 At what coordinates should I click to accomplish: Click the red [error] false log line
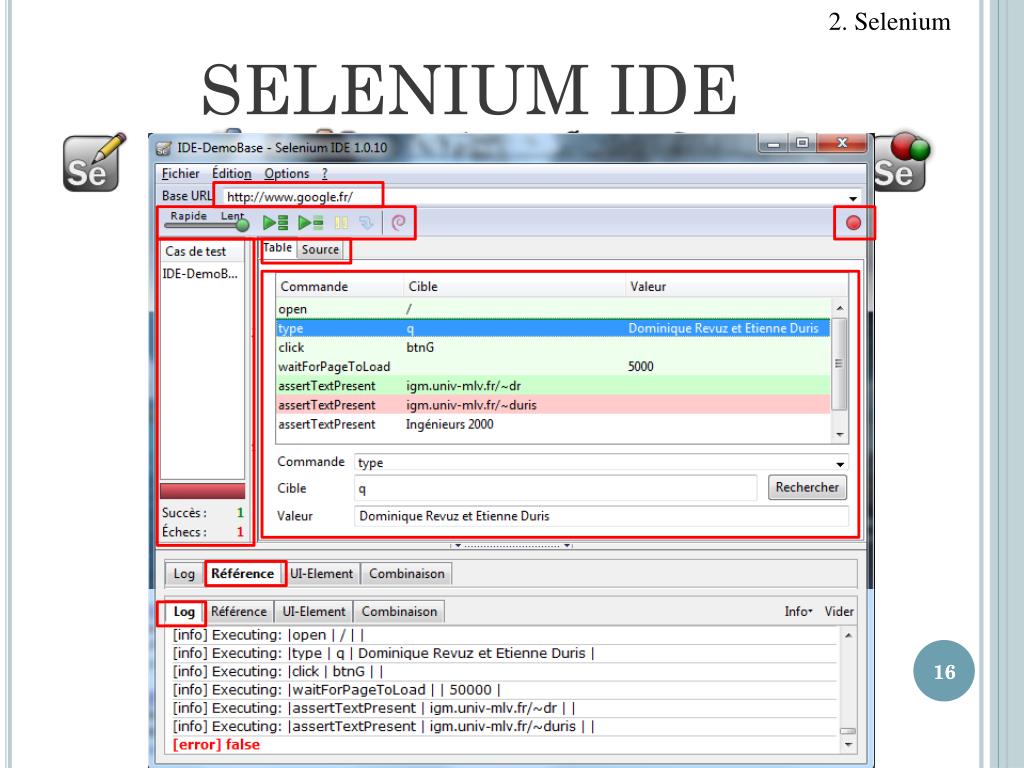pos(216,744)
